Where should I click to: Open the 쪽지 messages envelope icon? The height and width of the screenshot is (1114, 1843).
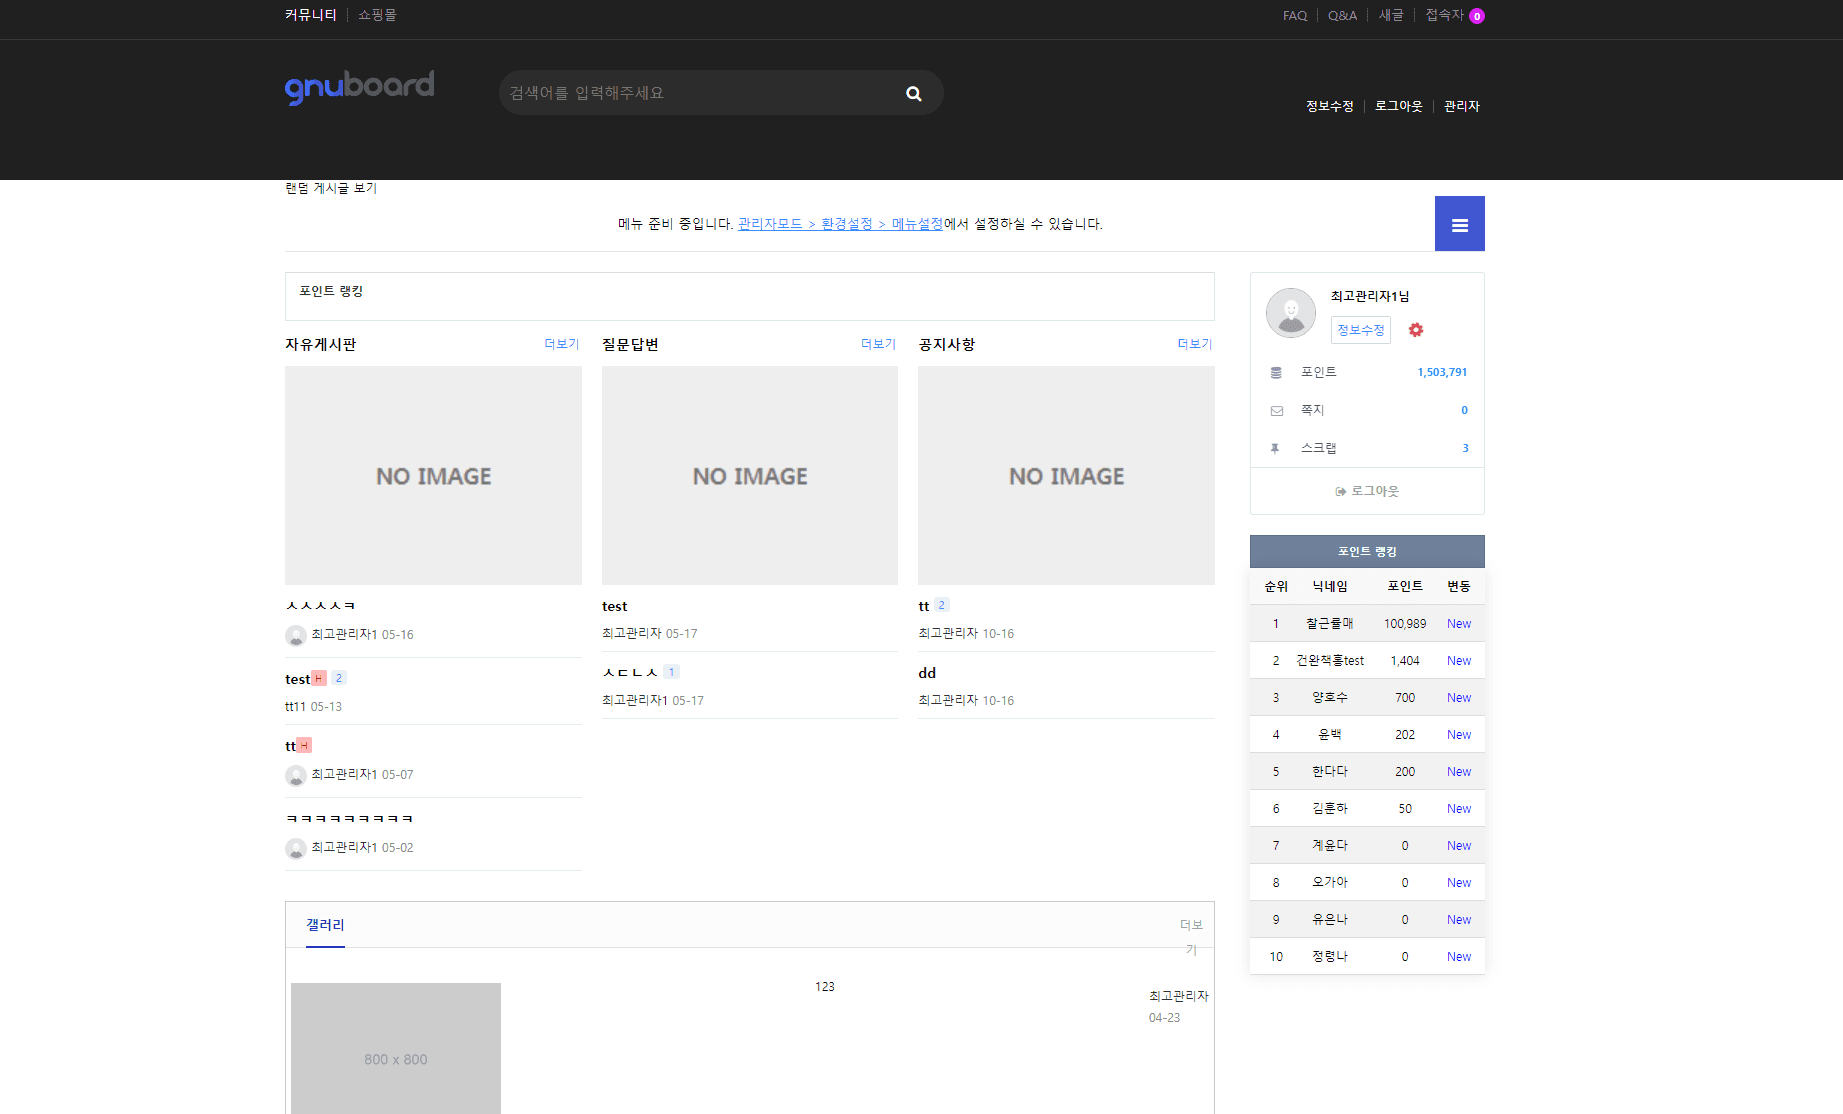1276,411
